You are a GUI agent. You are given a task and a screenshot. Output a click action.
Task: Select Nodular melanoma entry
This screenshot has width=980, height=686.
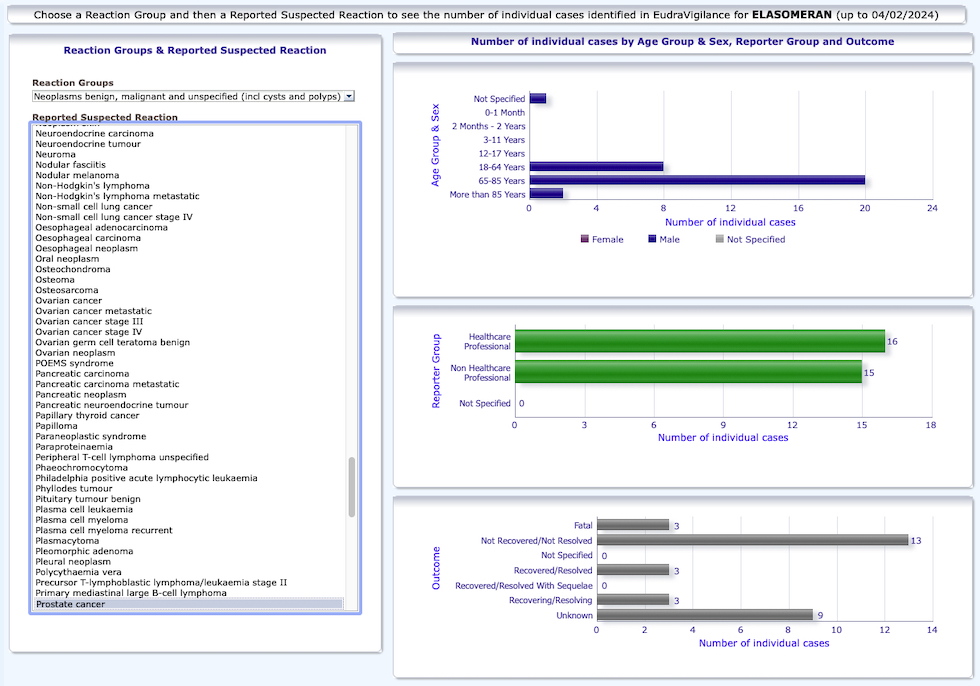click(x=77, y=175)
